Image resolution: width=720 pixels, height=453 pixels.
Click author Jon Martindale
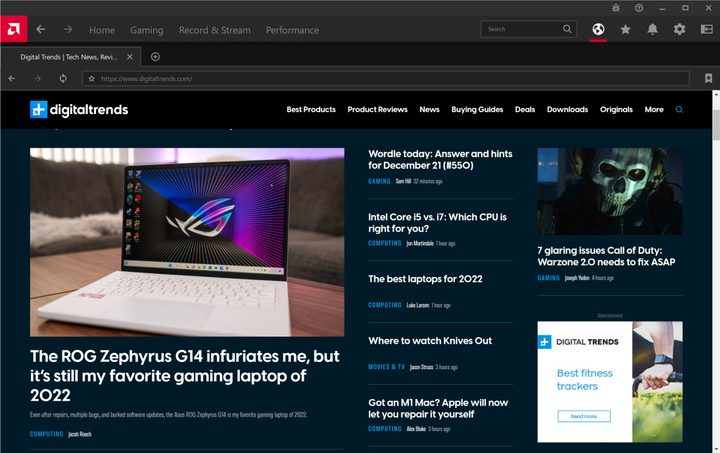tap(420, 243)
